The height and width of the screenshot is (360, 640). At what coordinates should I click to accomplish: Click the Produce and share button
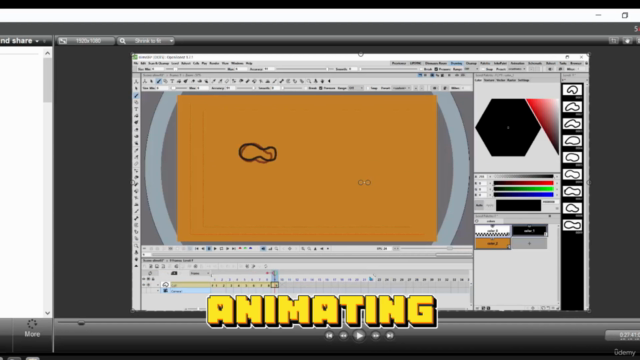[x=16, y=41]
